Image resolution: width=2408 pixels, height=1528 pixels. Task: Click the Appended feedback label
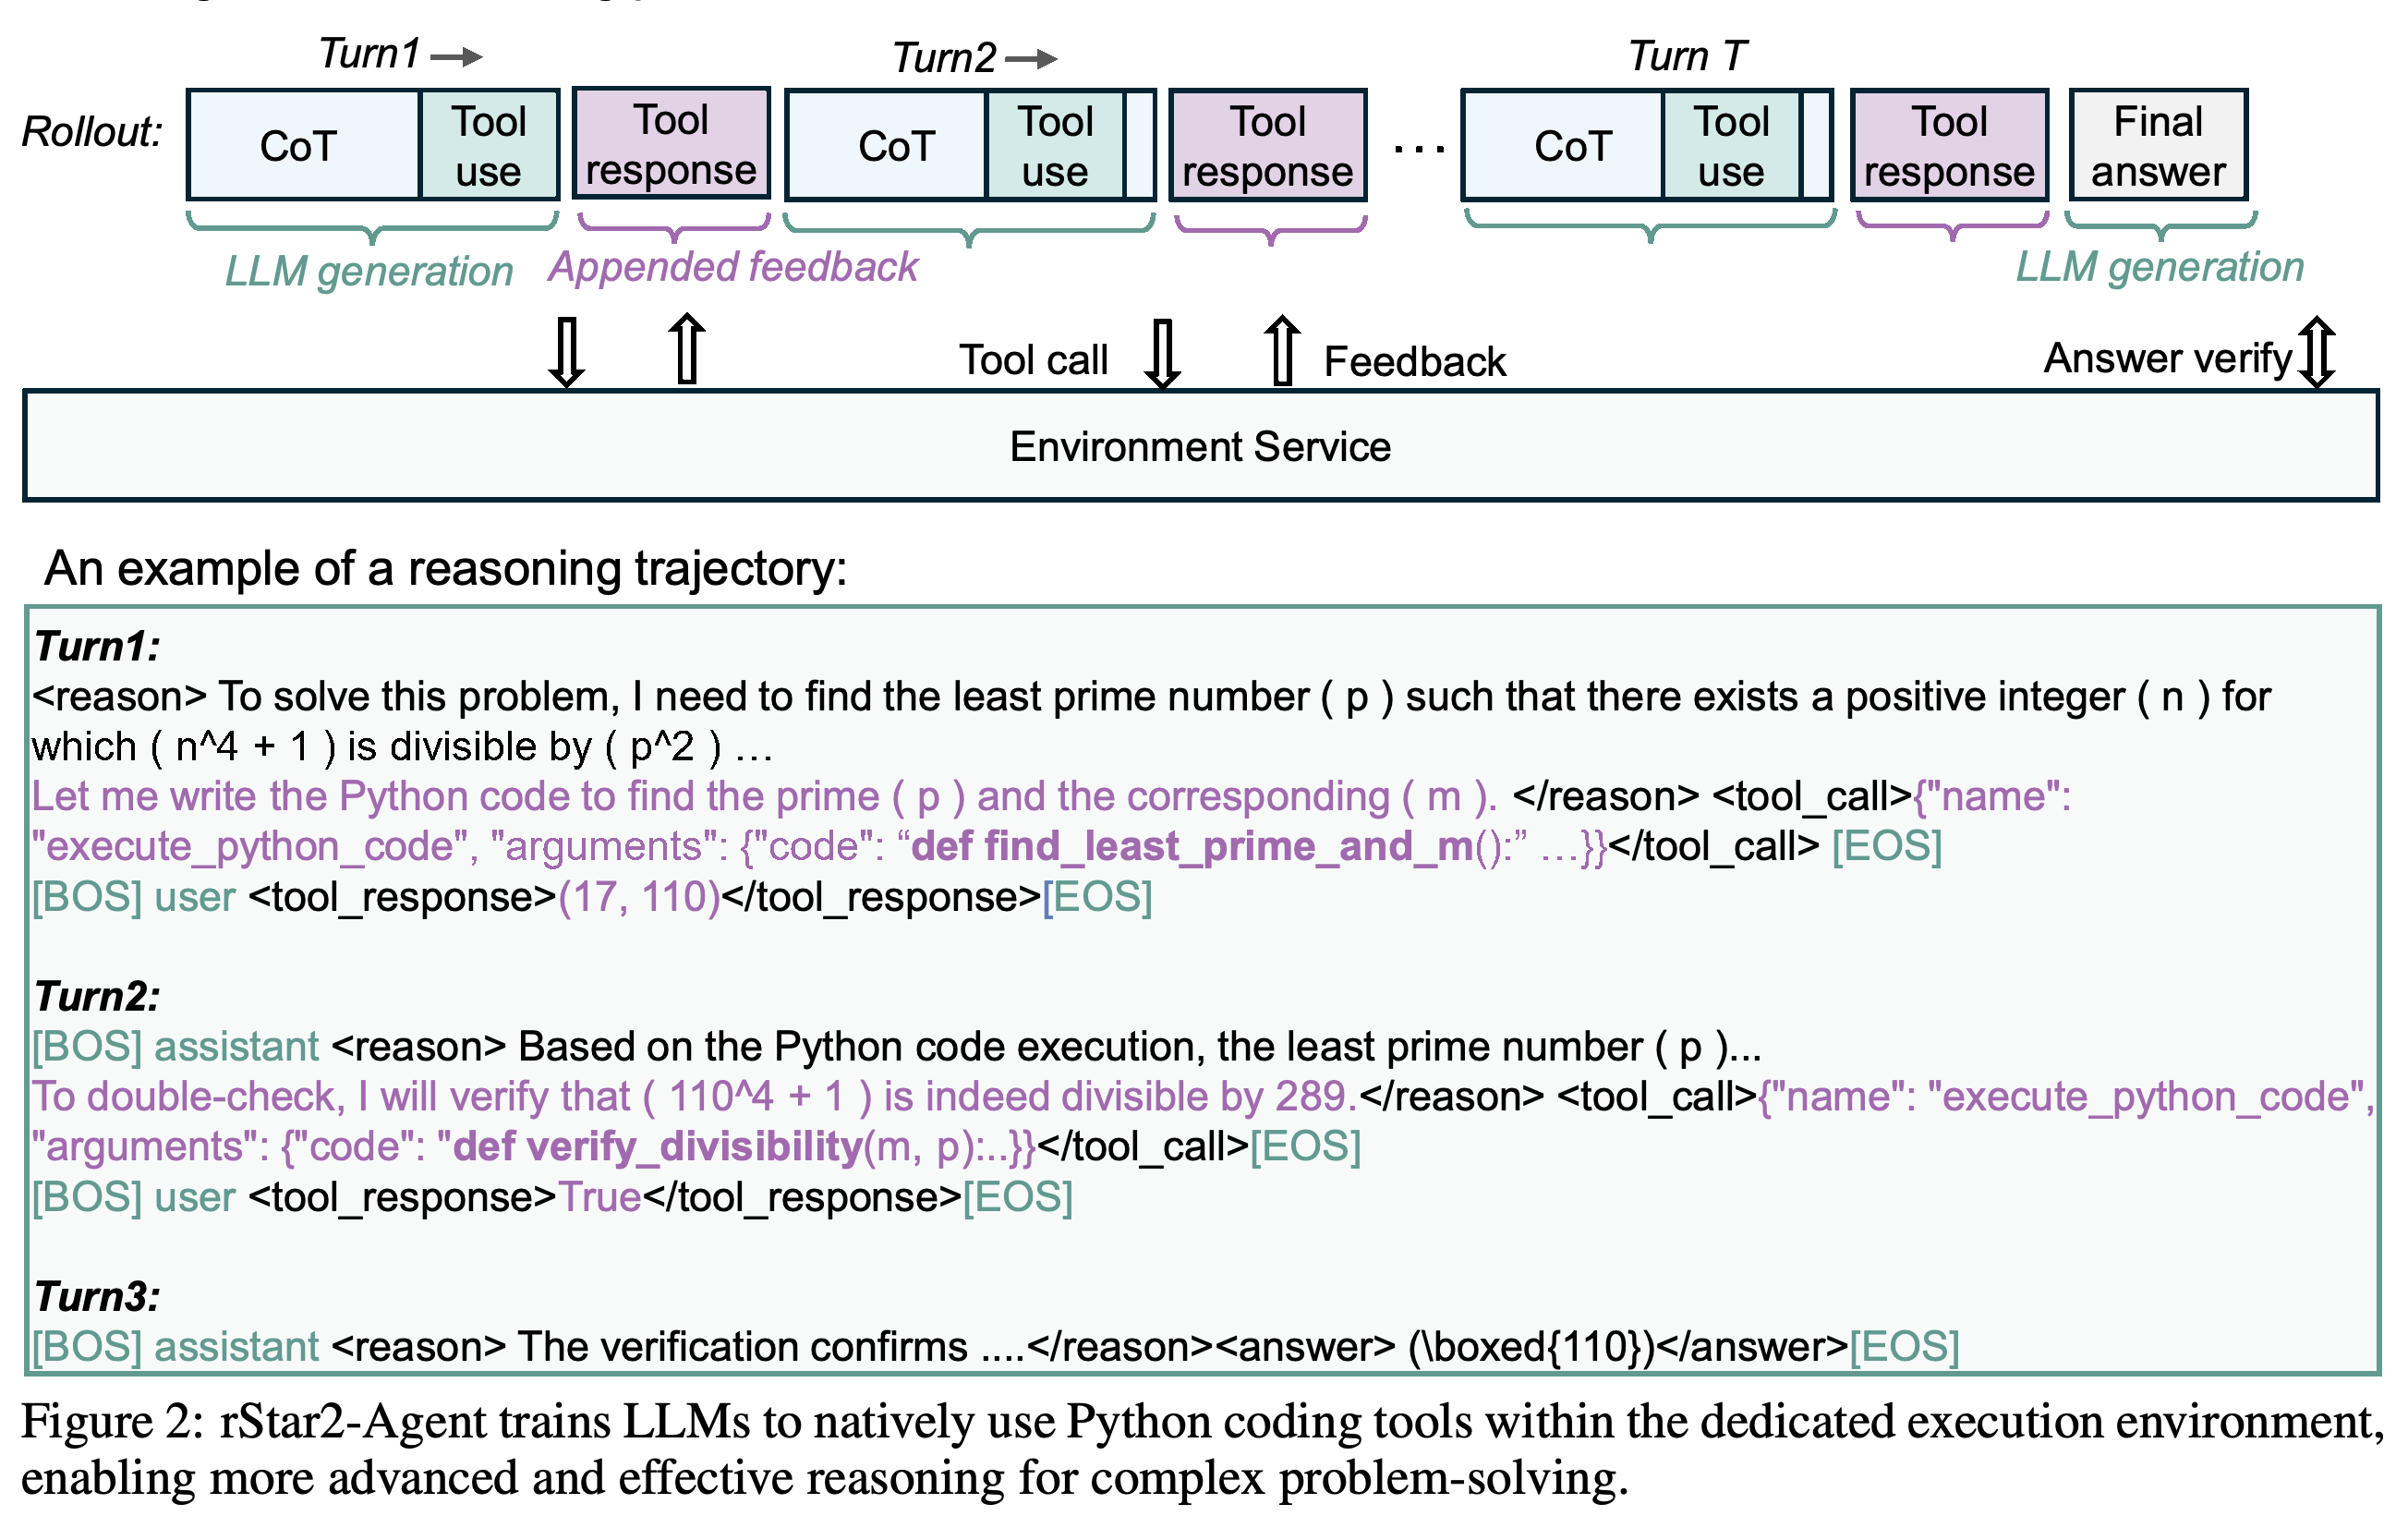point(733,267)
